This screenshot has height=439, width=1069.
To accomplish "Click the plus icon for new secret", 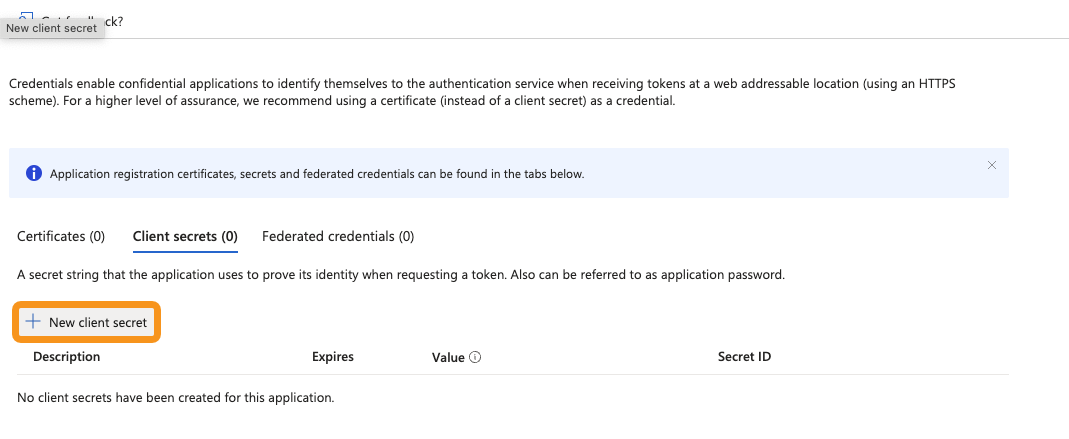I will pyautogui.click(x=33, y=322).
